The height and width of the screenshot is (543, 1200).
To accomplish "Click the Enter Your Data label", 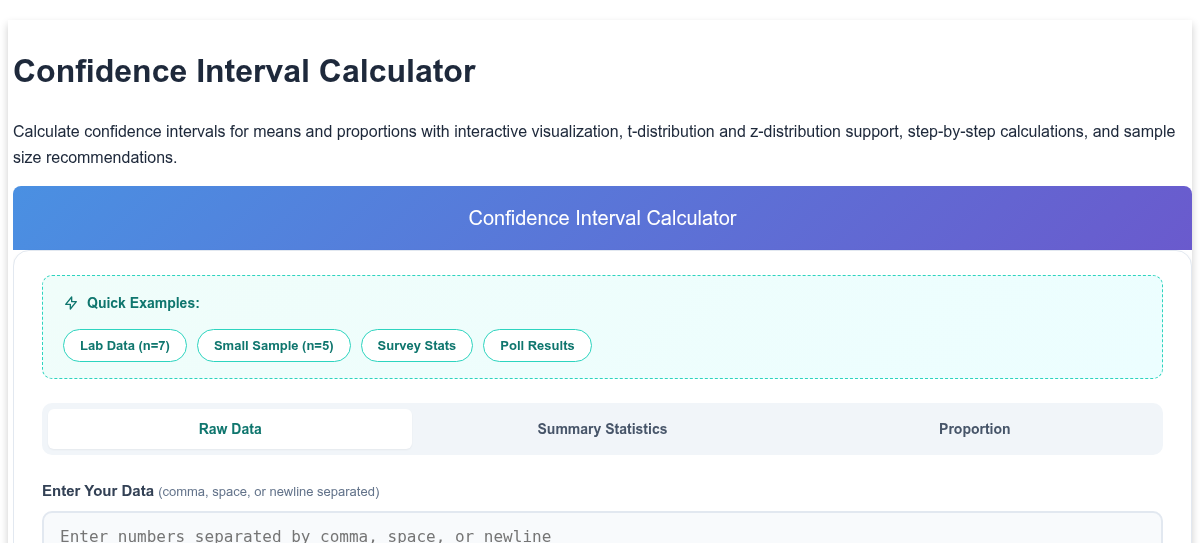I will coord(98,491).
